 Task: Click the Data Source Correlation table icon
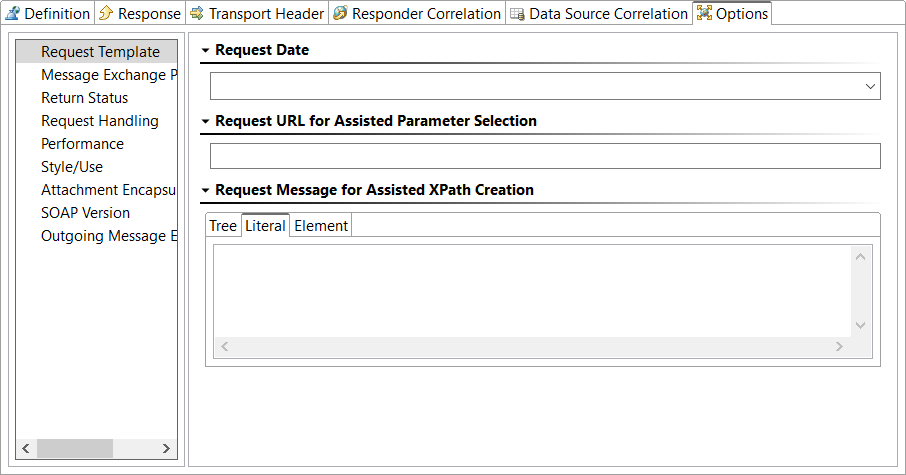(517, 14)
